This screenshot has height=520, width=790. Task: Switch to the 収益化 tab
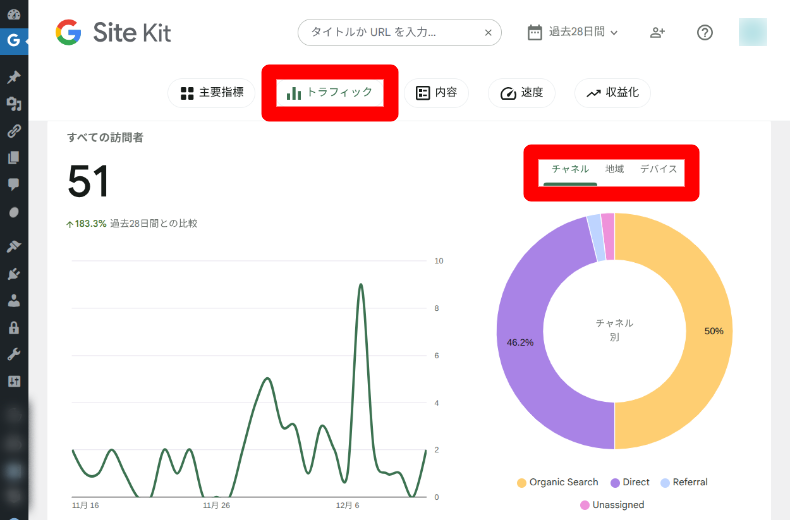tap(612, 93)
